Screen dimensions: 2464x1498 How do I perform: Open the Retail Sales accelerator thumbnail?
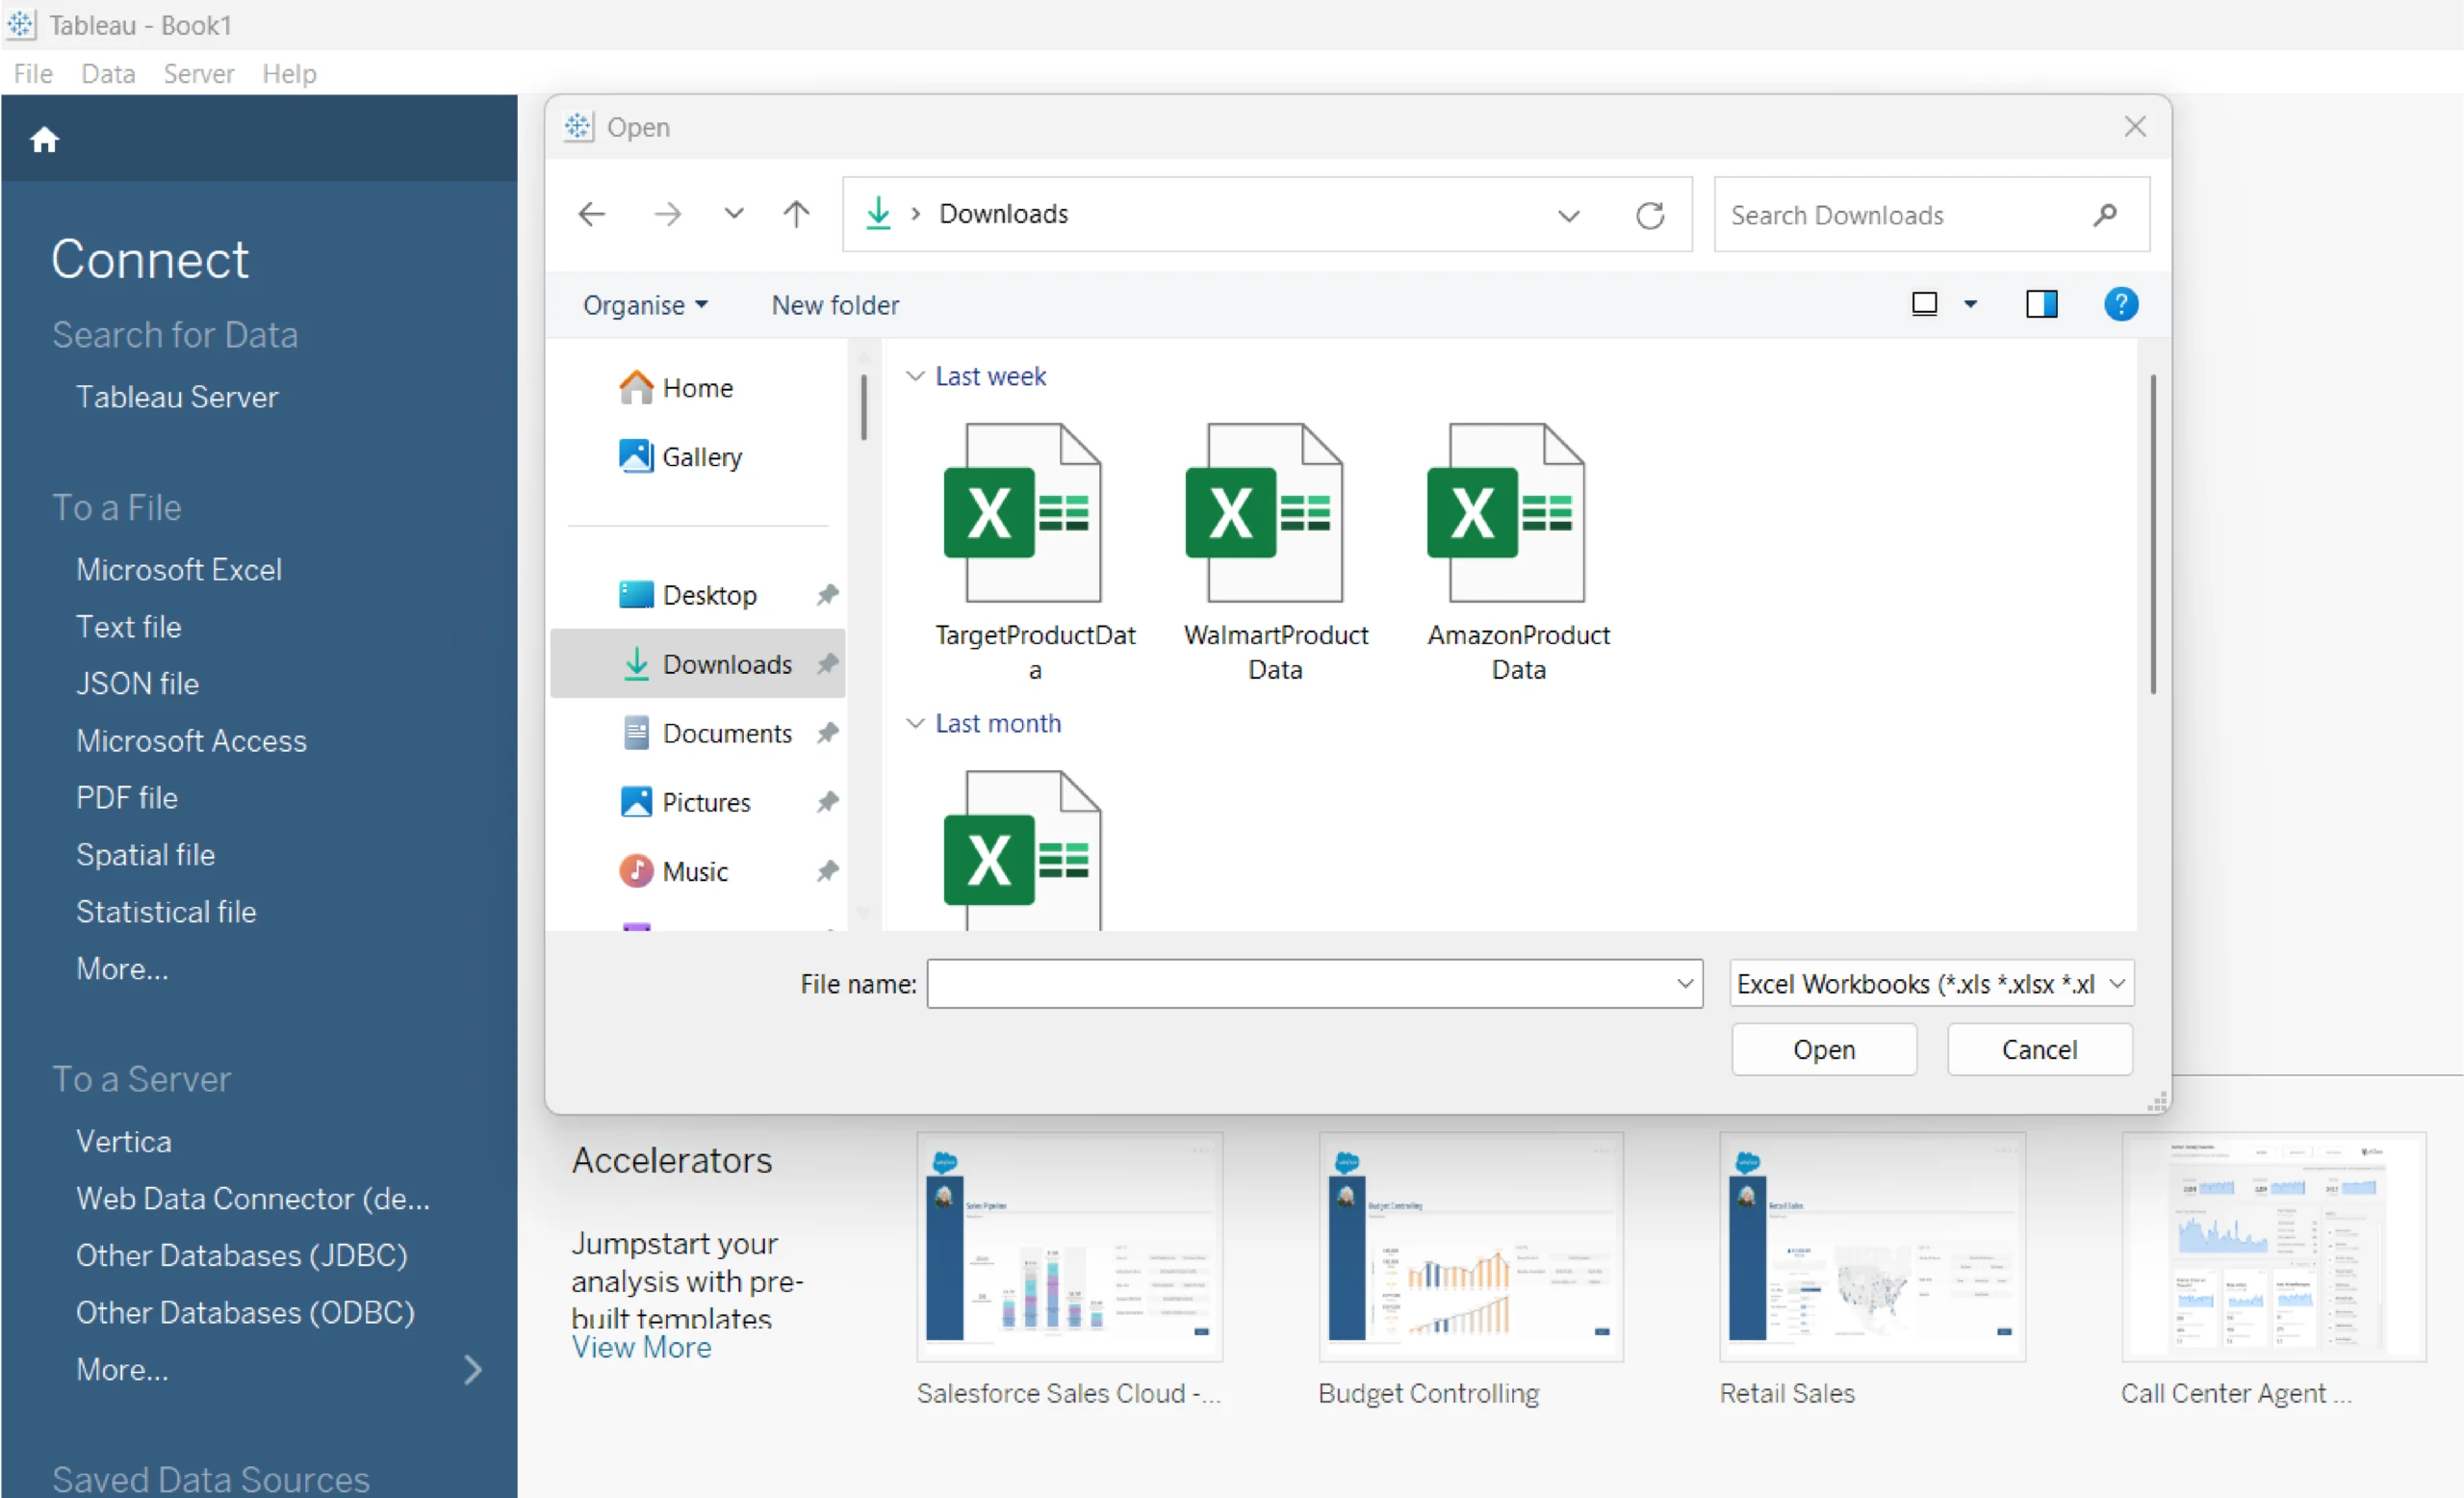(1873, 1247)
